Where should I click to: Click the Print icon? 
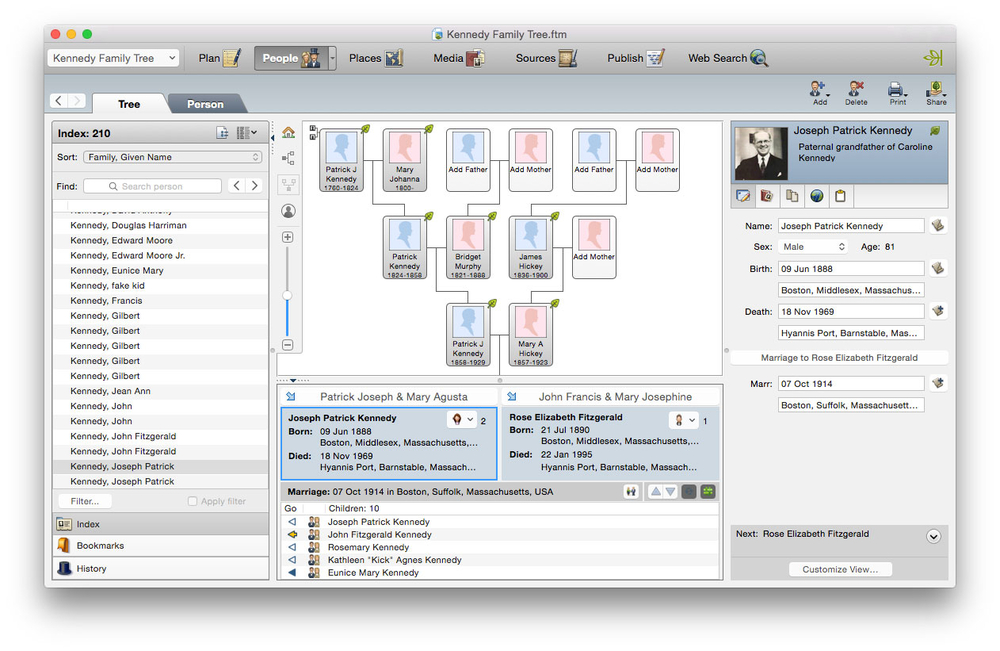[x=897, y=92]
